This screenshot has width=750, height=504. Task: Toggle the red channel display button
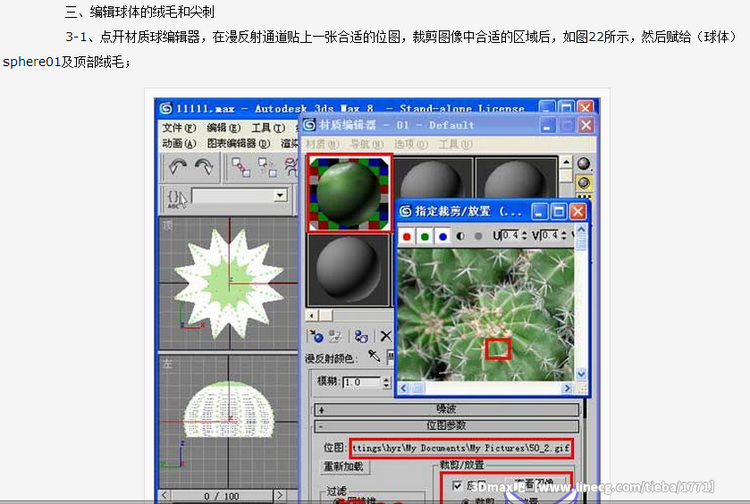(407, 236)
